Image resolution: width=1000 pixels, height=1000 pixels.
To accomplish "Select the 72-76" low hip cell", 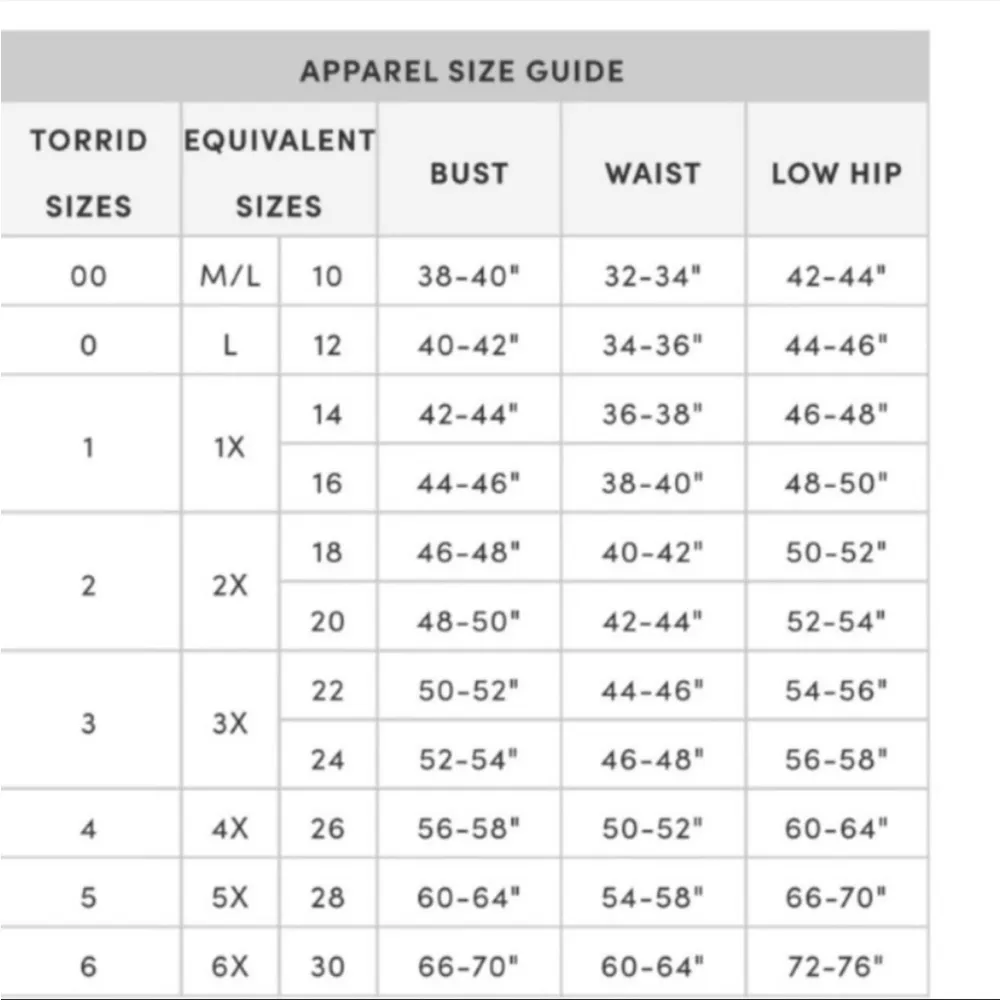I will pos(836,966).
